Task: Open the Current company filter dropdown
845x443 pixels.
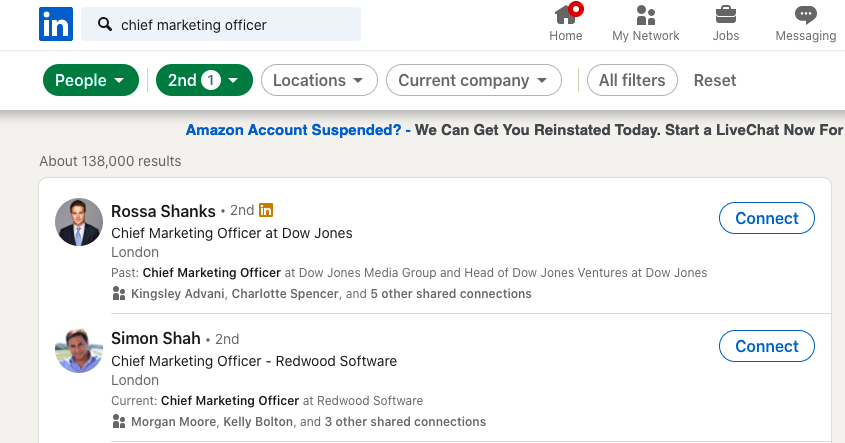Action: point(473,80)
